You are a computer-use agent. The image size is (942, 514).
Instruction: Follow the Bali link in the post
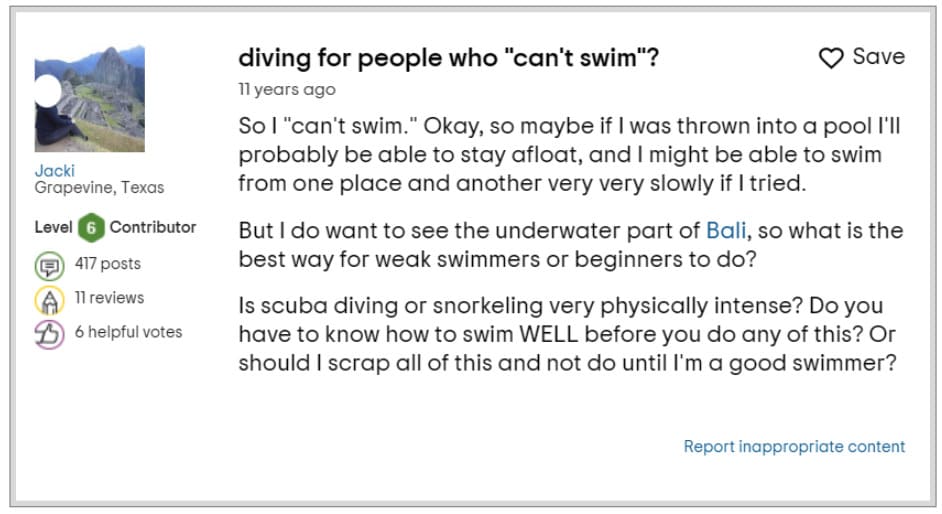coord(726,231)
